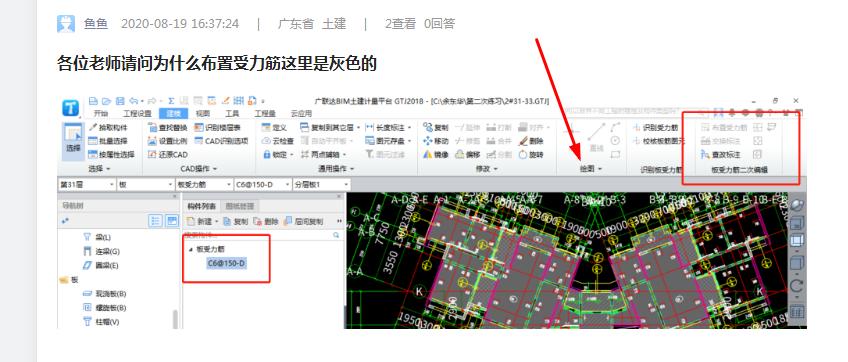Click 移动 move tool
The image size is (848, 362).
[x=436, y=141]
